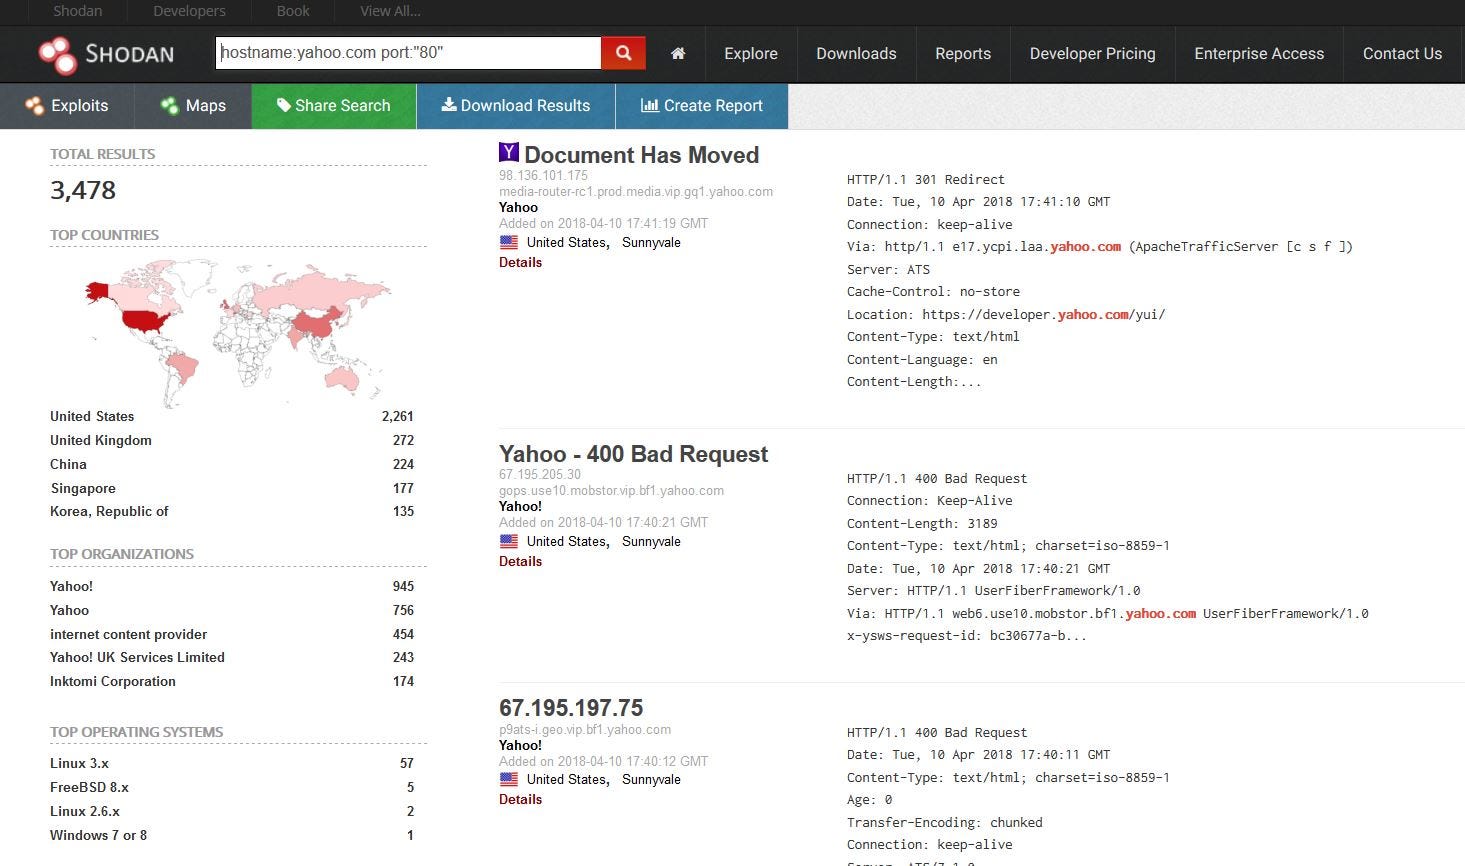The image size is (1465, 866).
Task: Open the Exploits tab
Action: (67, 106)
